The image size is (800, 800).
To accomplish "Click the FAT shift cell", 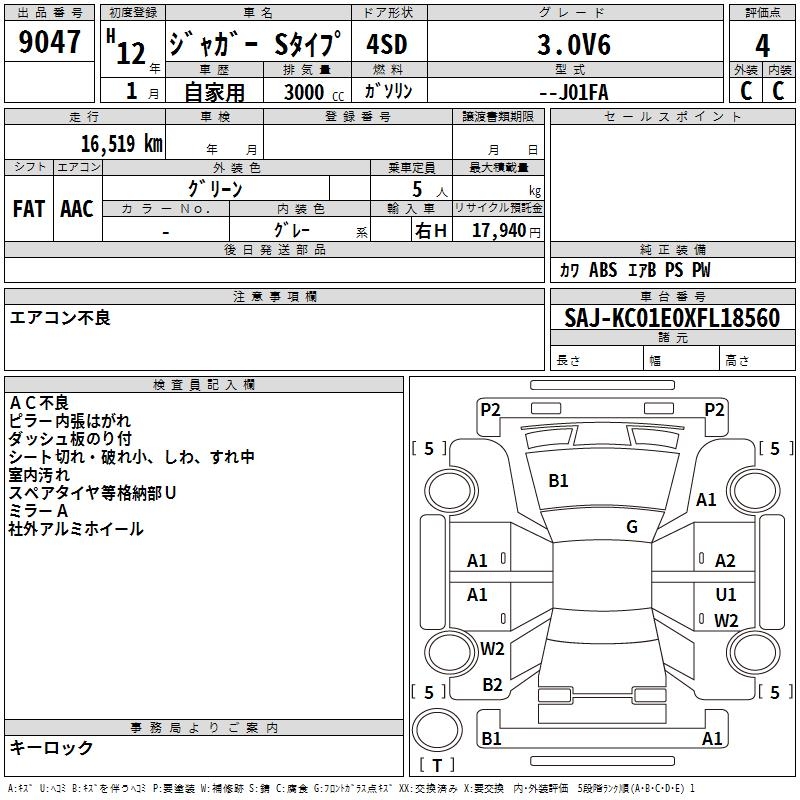I will pos(29,209).
